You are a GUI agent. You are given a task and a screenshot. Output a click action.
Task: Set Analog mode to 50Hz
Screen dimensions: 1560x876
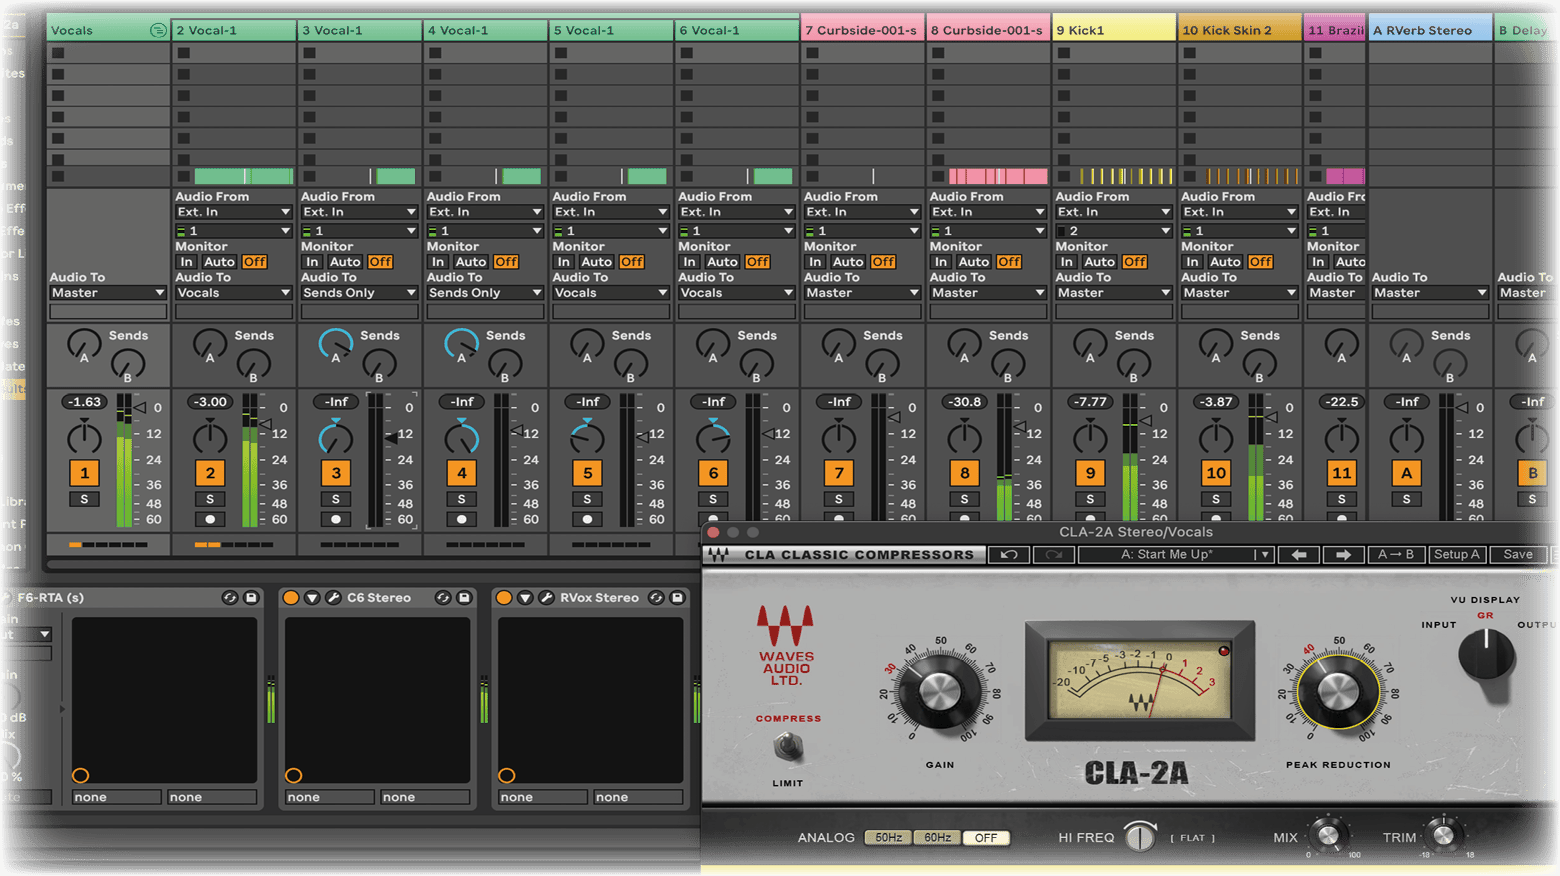[x=888, y=838]
